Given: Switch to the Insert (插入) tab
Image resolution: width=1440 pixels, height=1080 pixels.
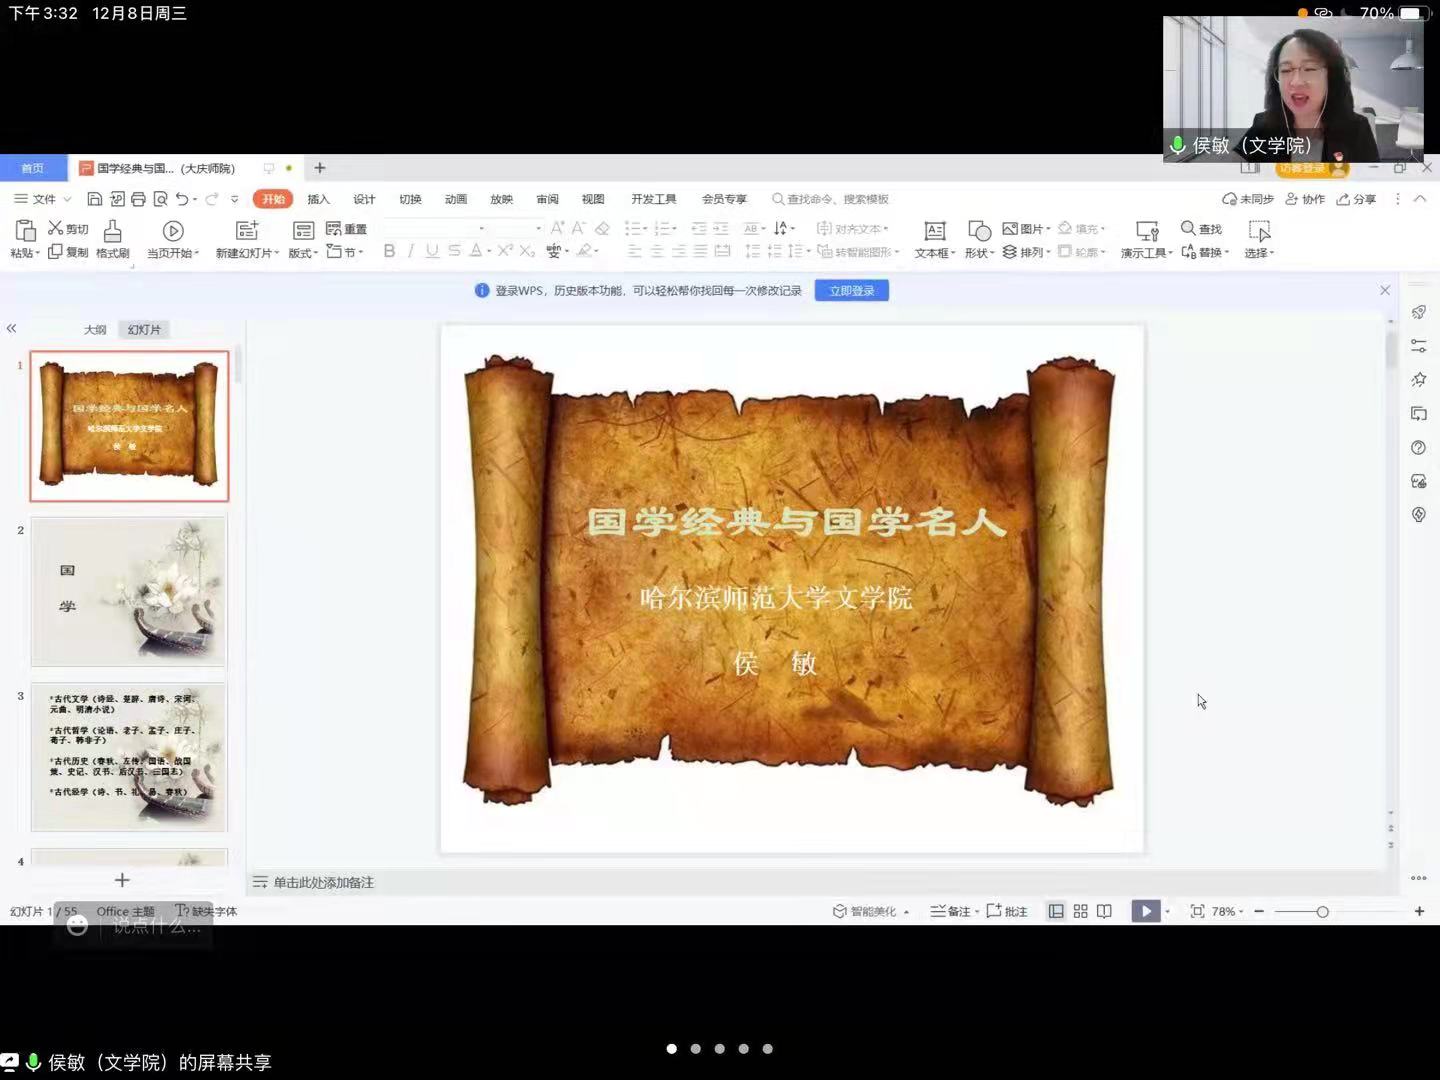Looking at the screenshot, I should coord(318,199).
